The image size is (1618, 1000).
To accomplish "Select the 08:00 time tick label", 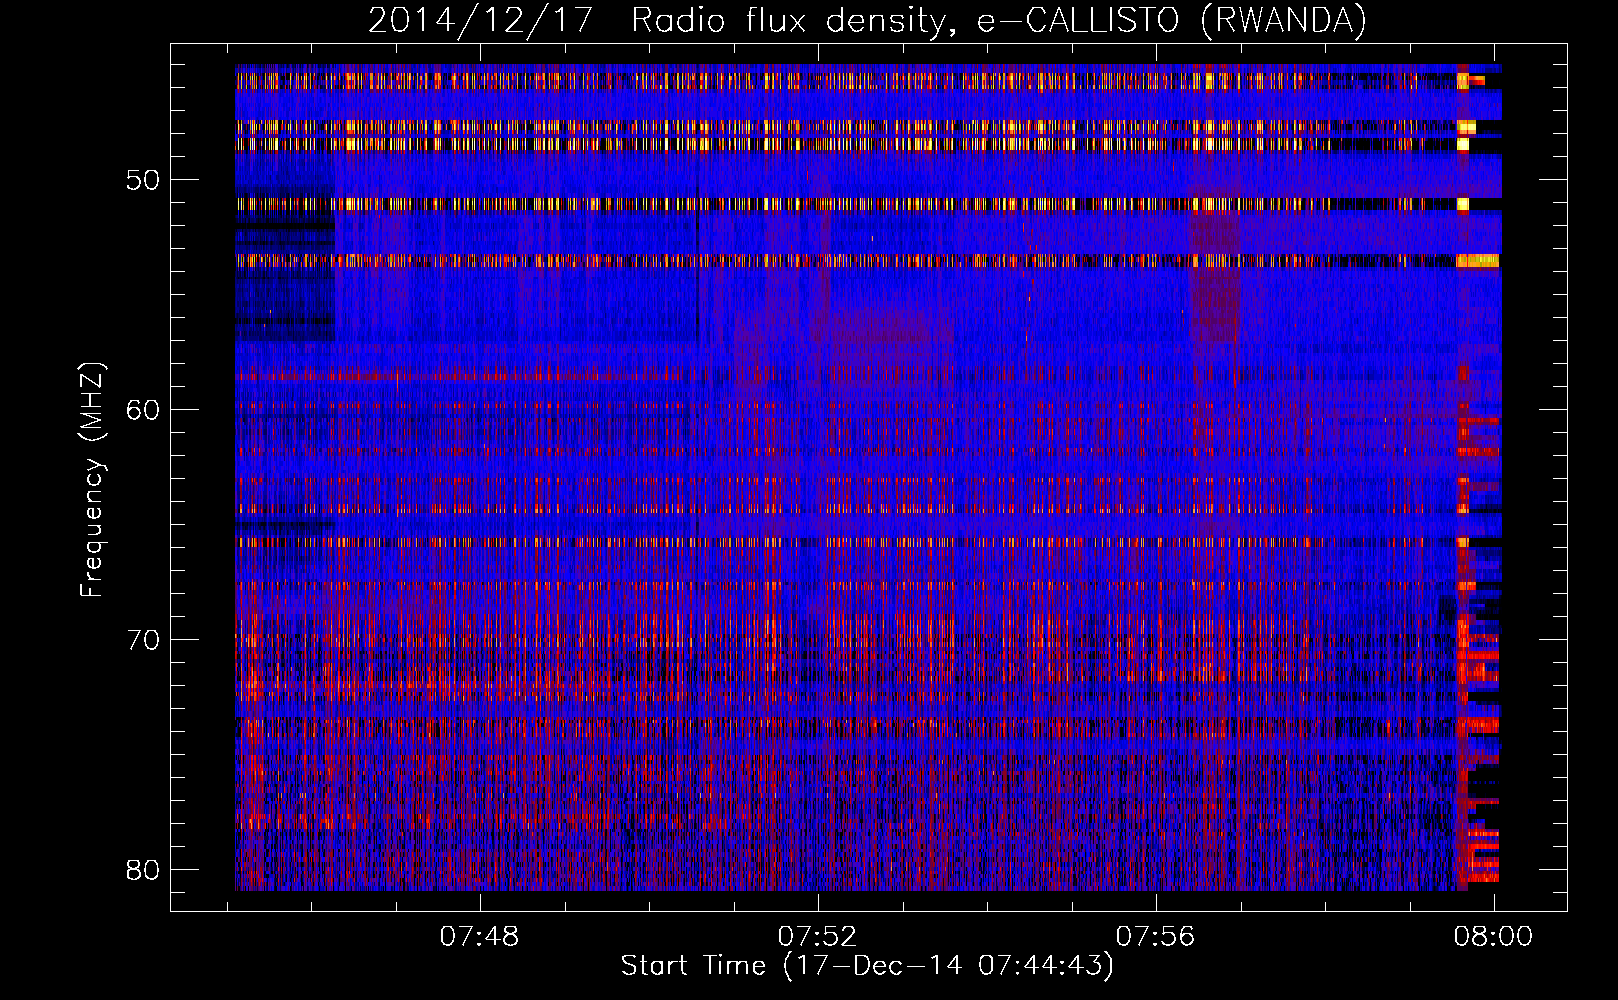I will pyautogui.click(x=1494, y=936).
